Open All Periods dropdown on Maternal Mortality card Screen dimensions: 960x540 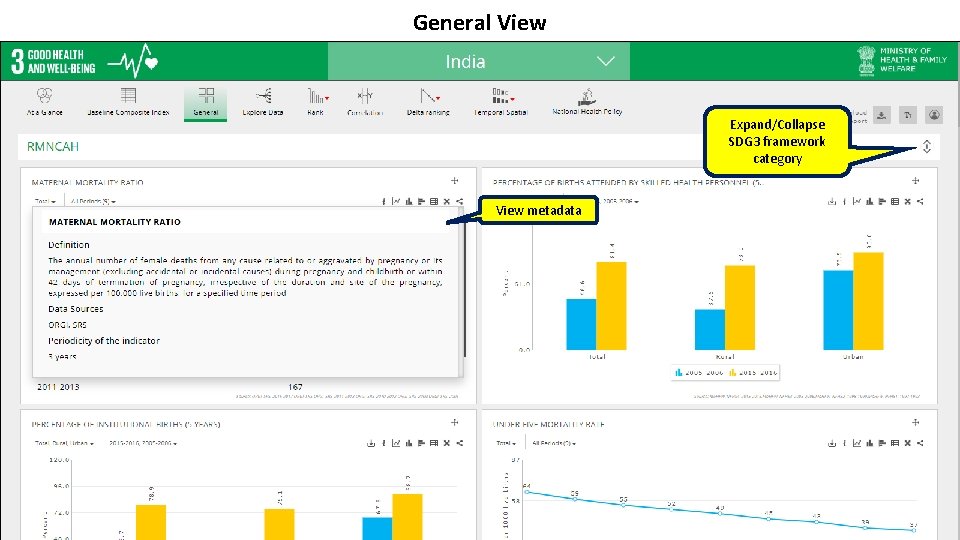[x=93, y=201]
